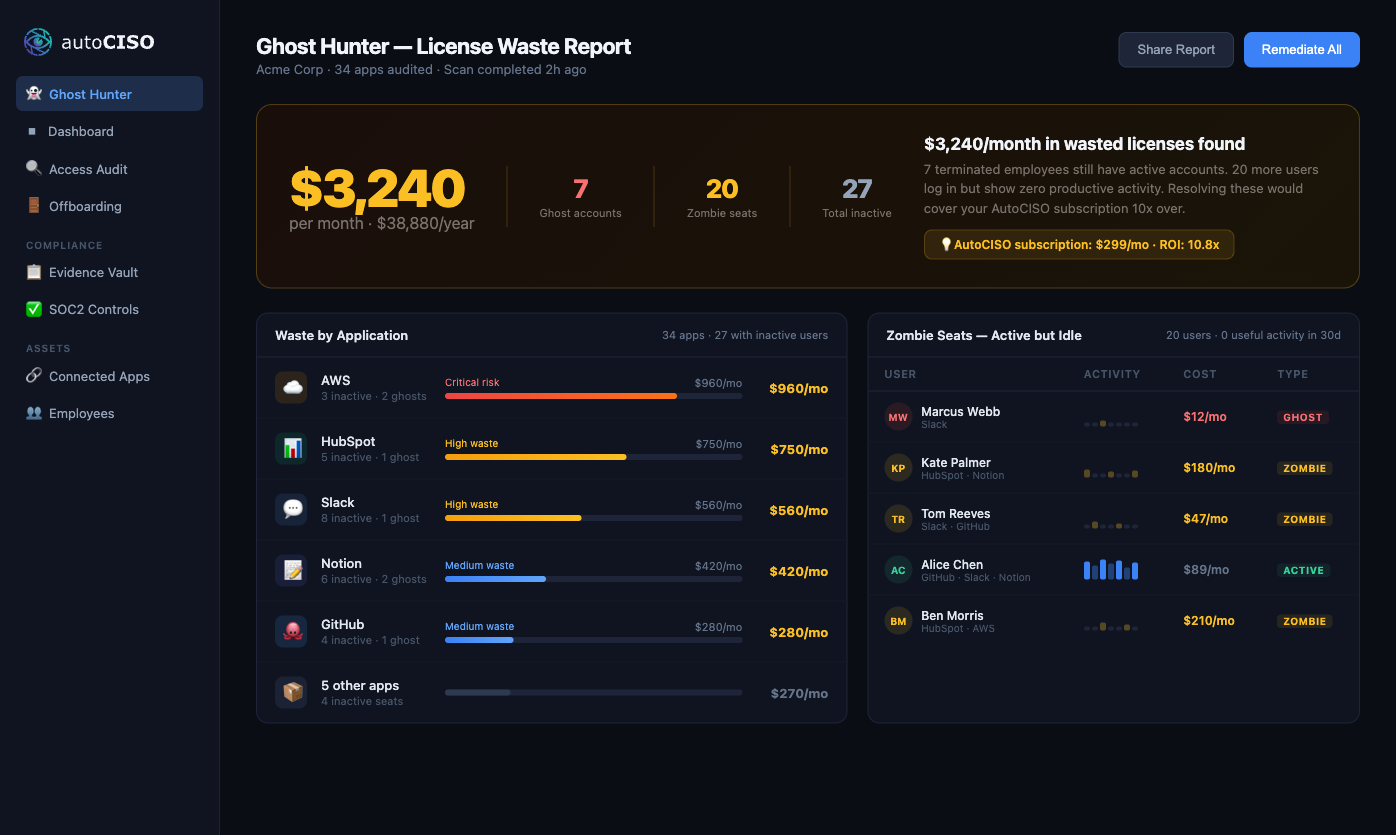The image size is (1396, 835).
Task: Click the HubSpot chart app icon
Action: click(292, 449)
